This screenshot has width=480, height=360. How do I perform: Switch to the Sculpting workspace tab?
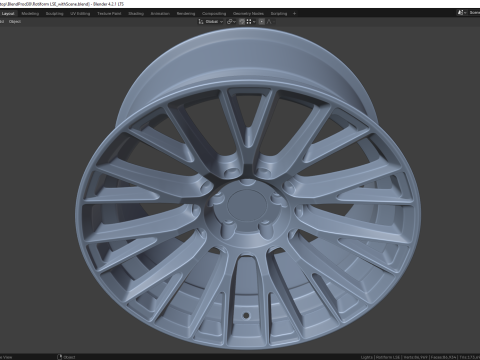(x=55, y=14)
